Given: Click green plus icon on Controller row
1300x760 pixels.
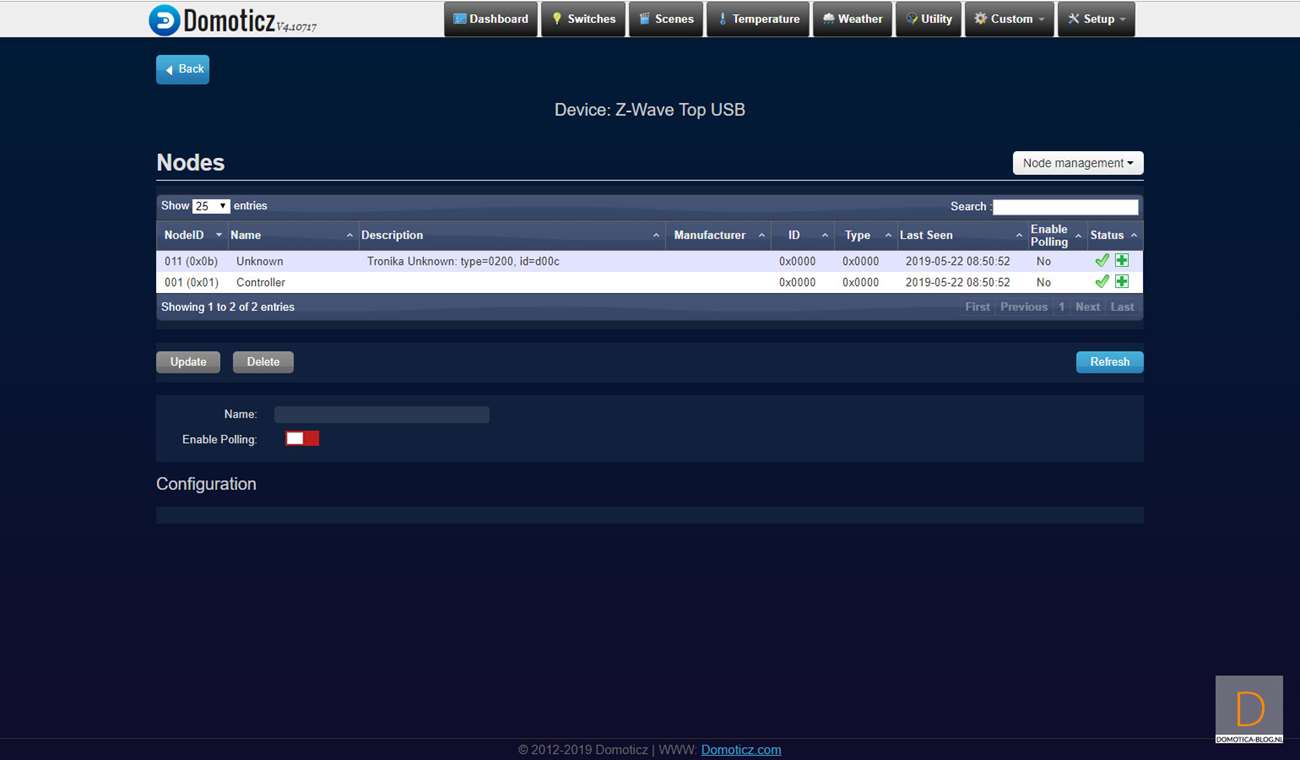Looking at the screenshot, I should [x=1122, y=282].
